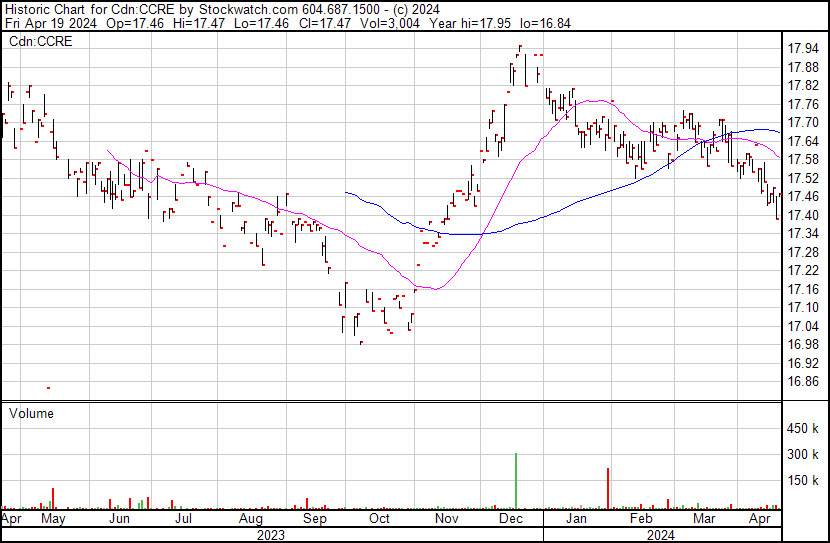This screenshot has height=543, width=830.
Task: Click the Jul month marker on the timeline
Action: tap(184, 520)
